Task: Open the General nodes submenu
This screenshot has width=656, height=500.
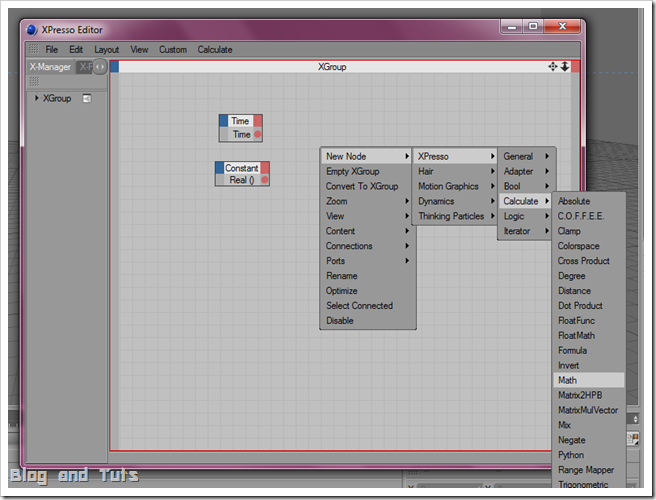Action: tap(526, 156)
